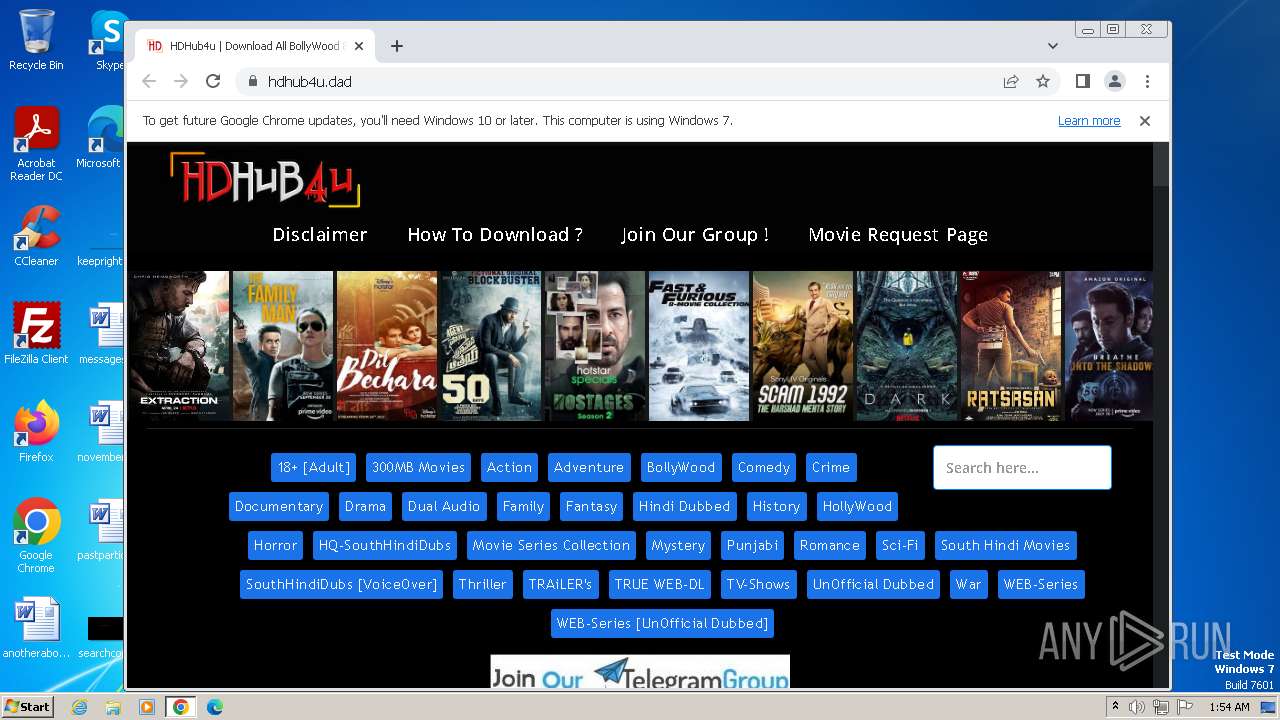This screenshot has width=1280, height=720.
Task: Open Microsoft Edge from the taskbar
Action: point(215,707)
